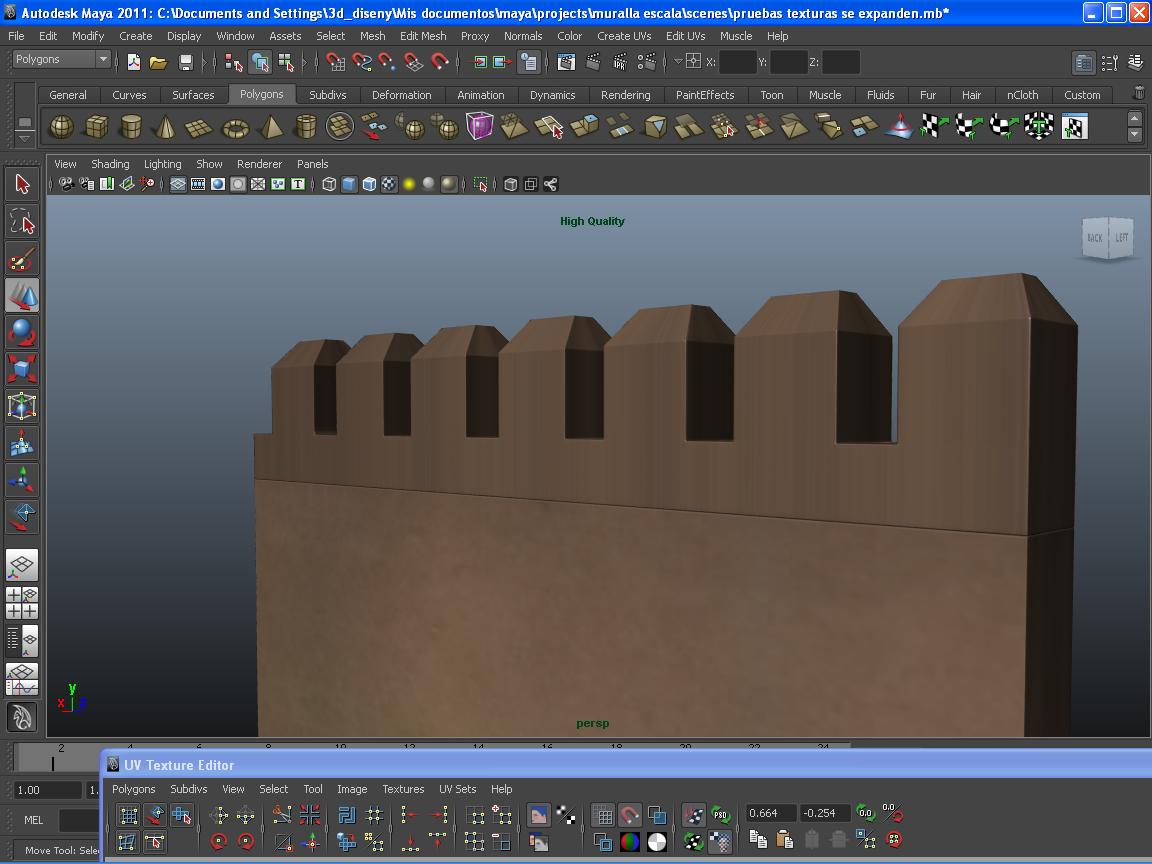Open the Muscle menu in main menubar
Screen dimensions: 1152x864
[x=735, y=36]
